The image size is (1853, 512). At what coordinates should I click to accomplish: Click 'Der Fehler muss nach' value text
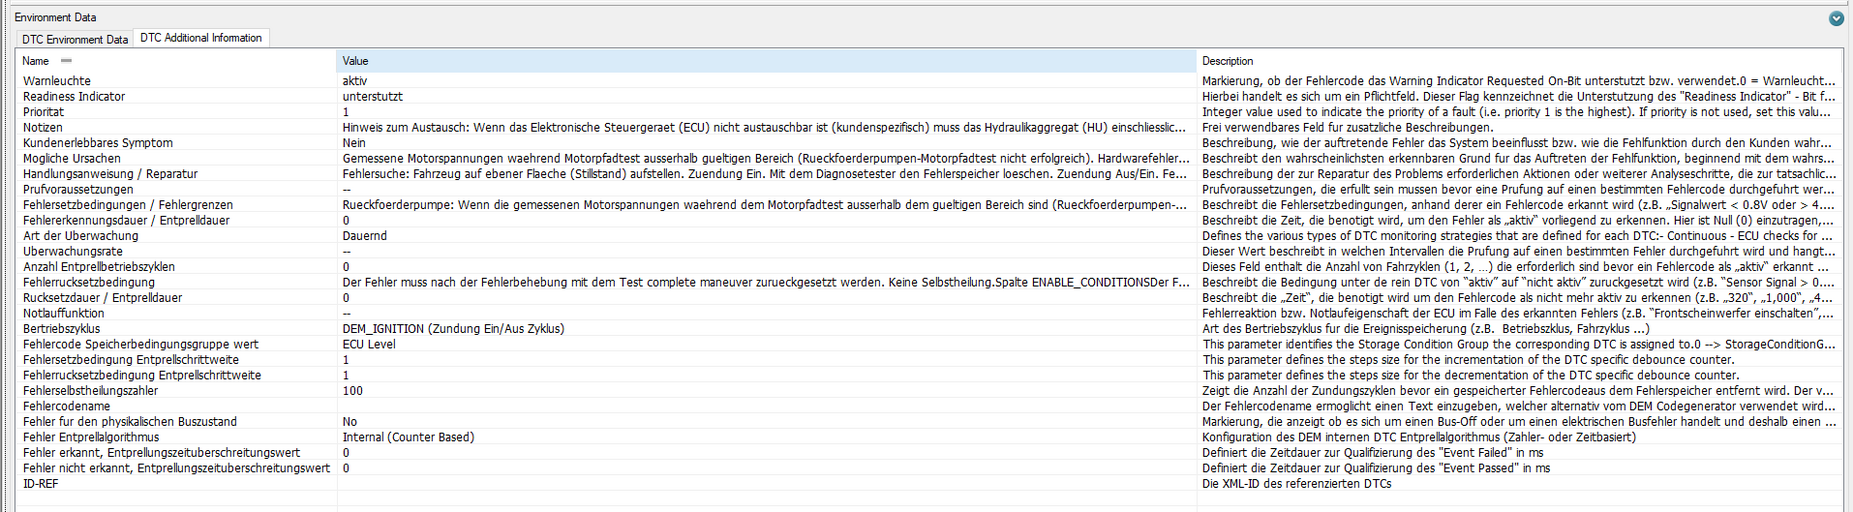[x=766, y=282]
